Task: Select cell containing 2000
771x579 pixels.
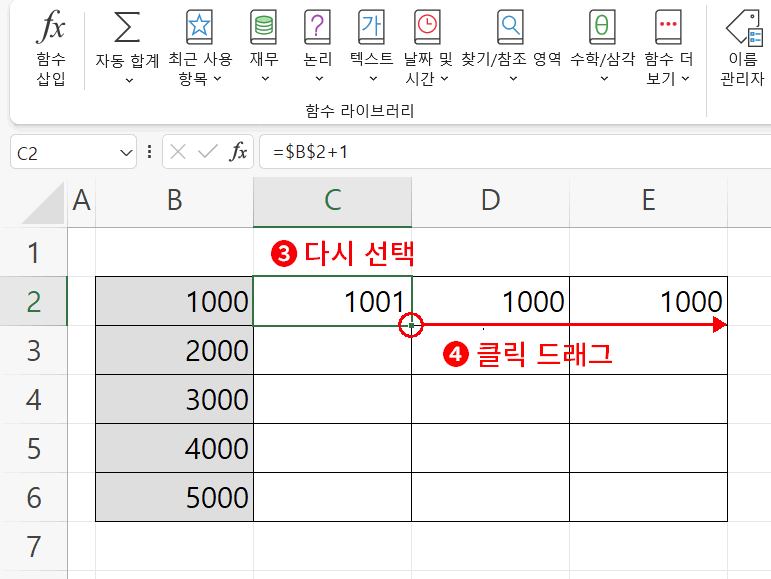Action: click(x=175, y=350)
